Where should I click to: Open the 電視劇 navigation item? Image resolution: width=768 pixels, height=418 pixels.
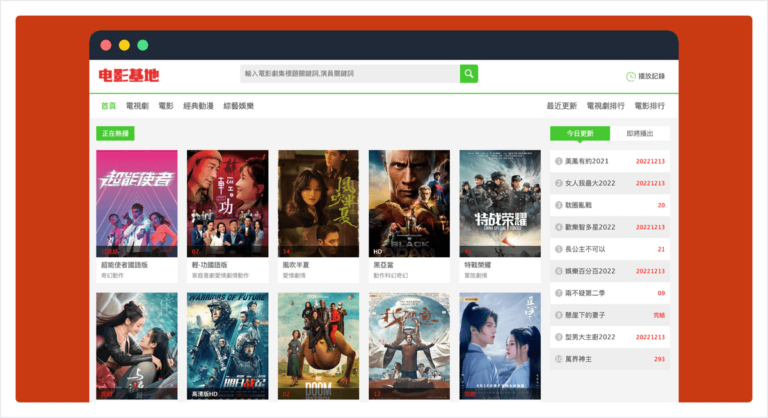coord(137,106)
